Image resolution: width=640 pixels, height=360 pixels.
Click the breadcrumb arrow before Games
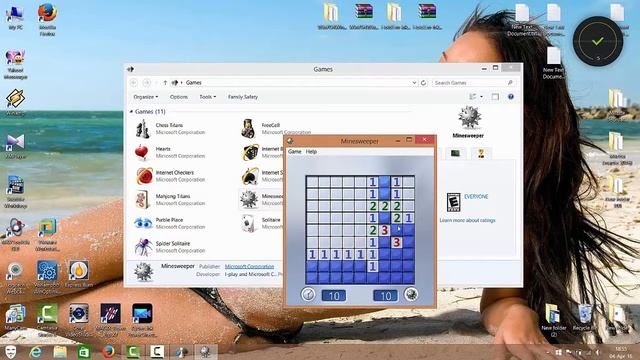coord(182,83)
